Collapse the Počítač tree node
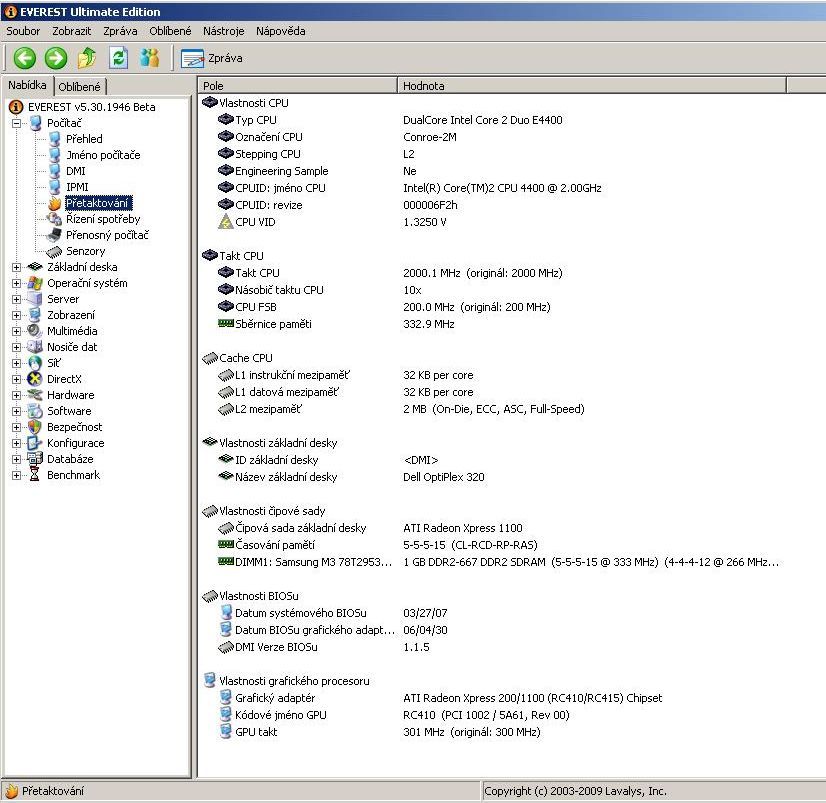Screen dimensions: 826x803 click(x=16, y=123)
